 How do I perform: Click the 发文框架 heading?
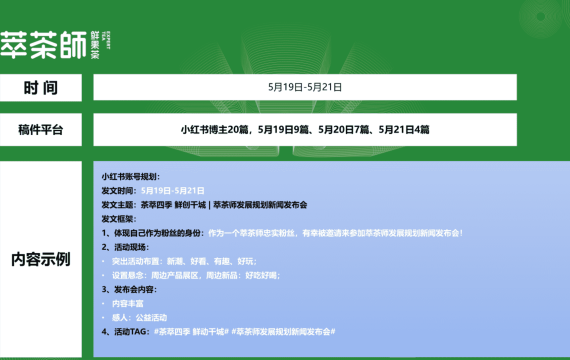point(119,219)
